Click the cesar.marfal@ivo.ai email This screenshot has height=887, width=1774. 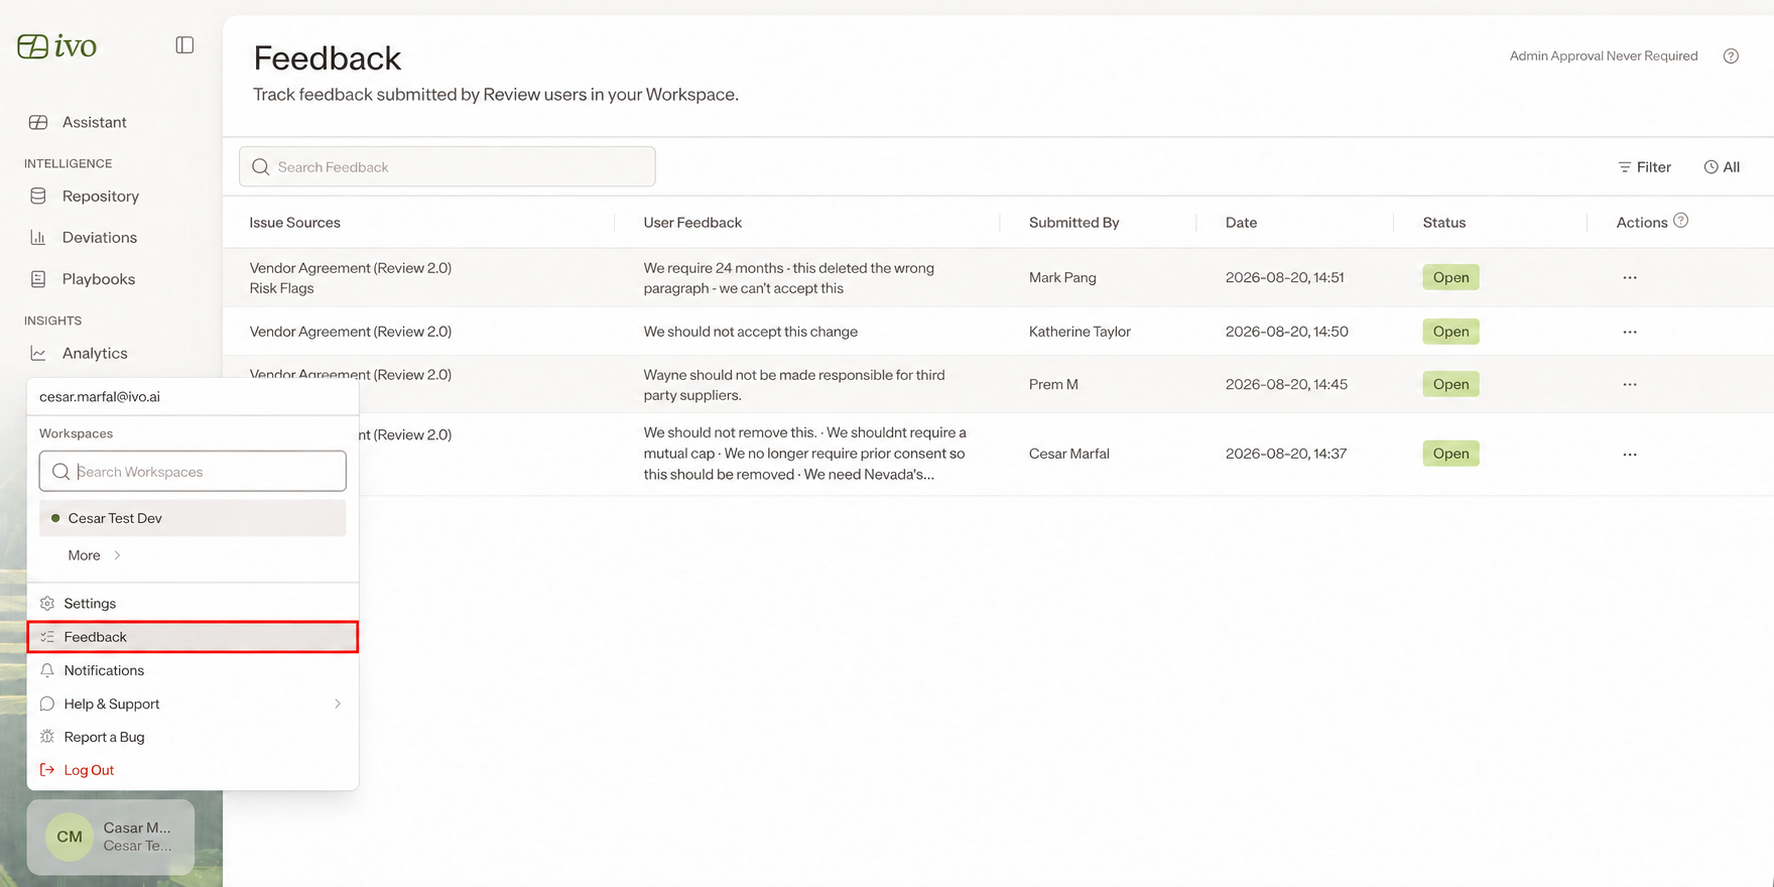point(99,396)
